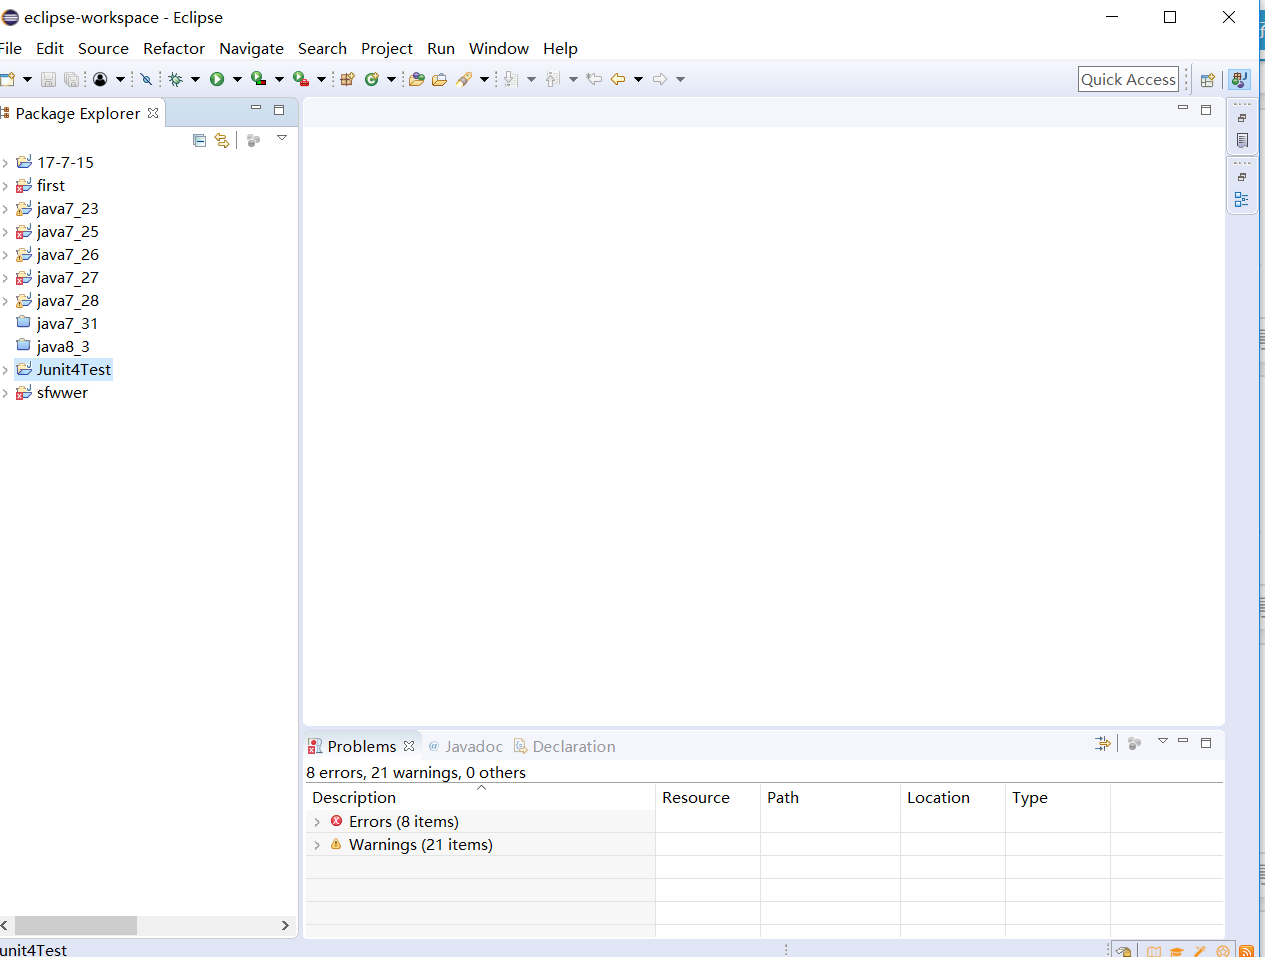Open the Refactor menu
This screenshot has height=957, width=1265.
click(173, 48)
